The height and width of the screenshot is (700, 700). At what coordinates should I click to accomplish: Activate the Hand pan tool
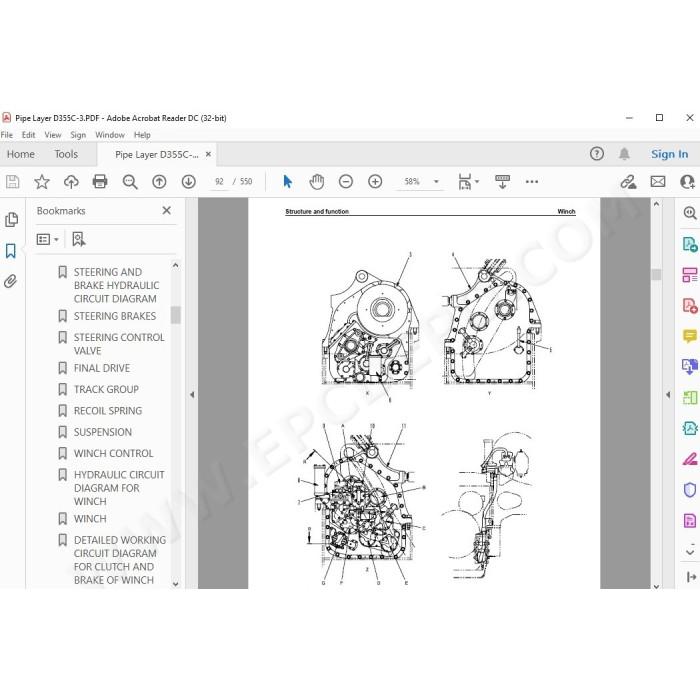[x=317, y=182]
